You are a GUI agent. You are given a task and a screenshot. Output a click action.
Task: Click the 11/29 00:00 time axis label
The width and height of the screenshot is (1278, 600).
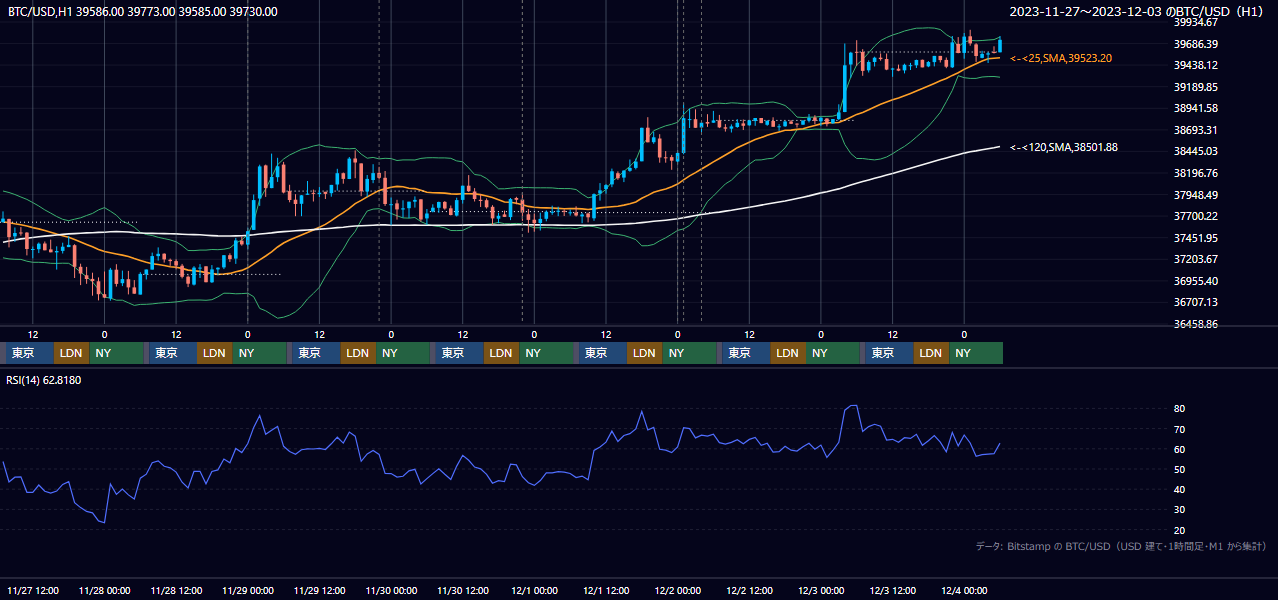[248, 591]
